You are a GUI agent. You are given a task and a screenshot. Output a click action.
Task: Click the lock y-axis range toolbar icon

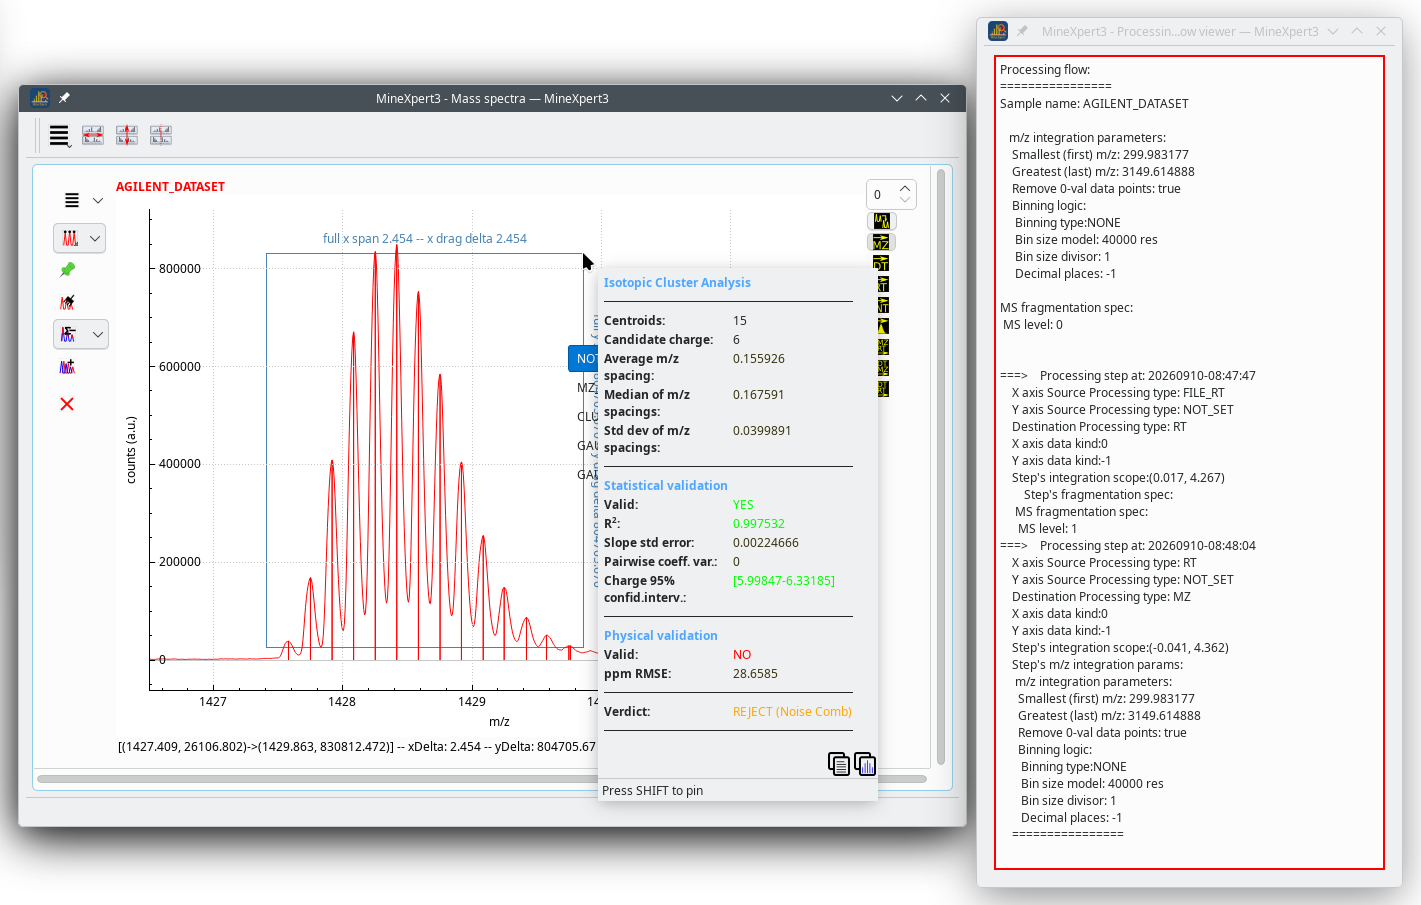tap(127, 135)
